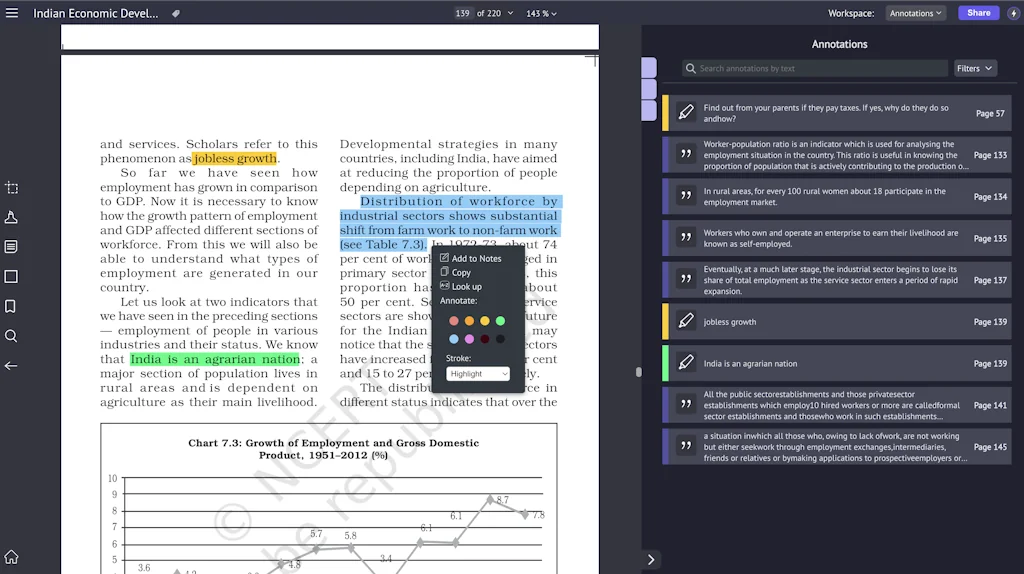
Task: Focus the Search annotations by text field
Action: (x=815, y=69)
